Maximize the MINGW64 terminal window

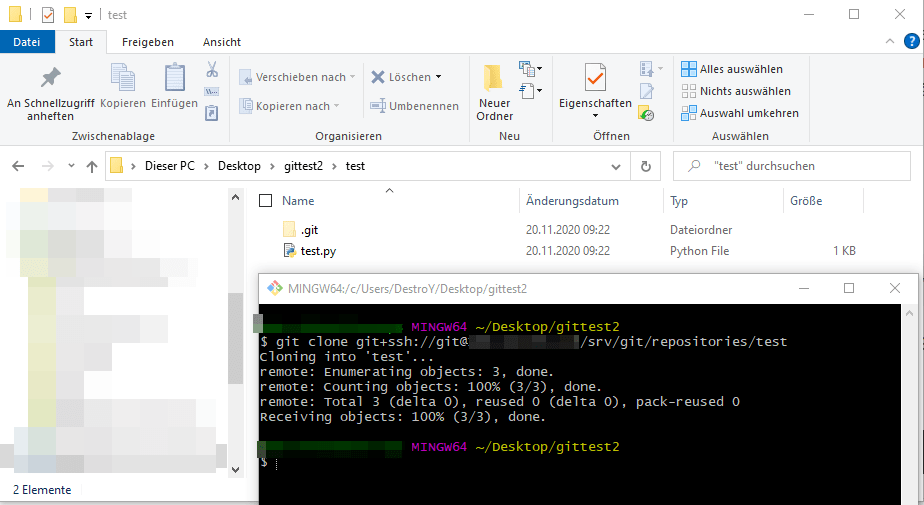[x=849, y=288]
